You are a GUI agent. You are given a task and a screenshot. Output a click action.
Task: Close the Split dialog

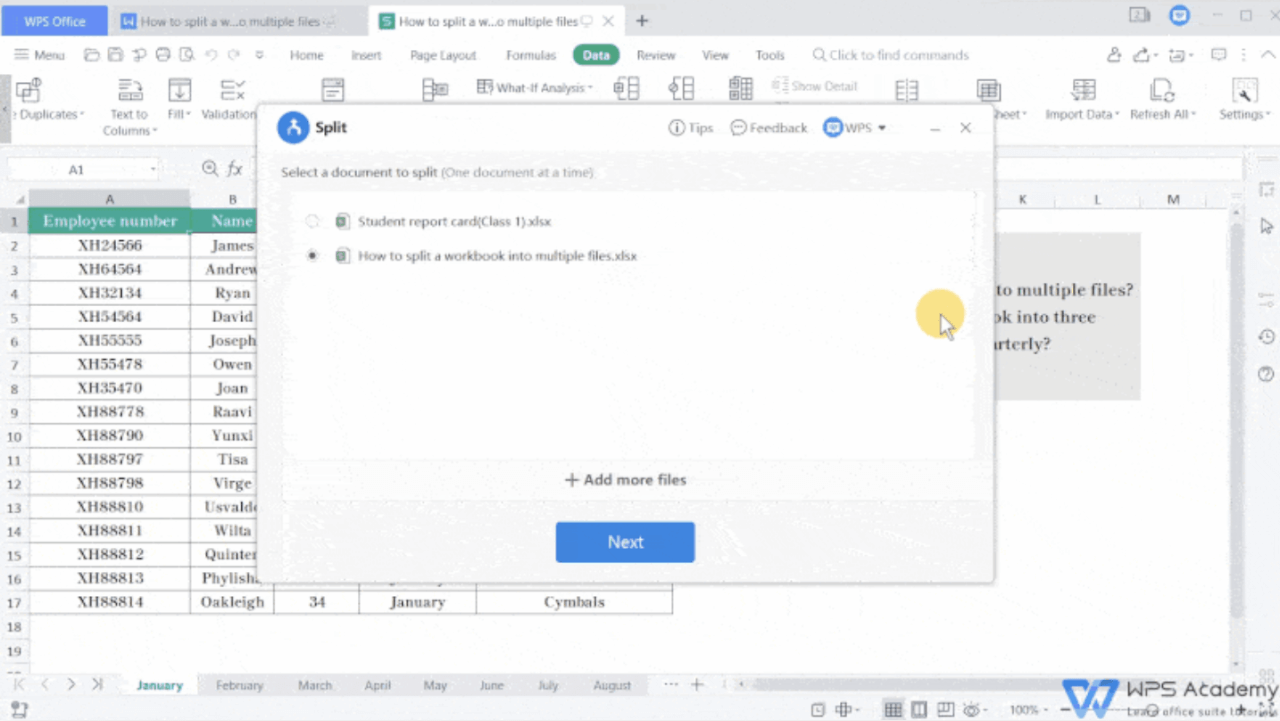tap(965, 128)
